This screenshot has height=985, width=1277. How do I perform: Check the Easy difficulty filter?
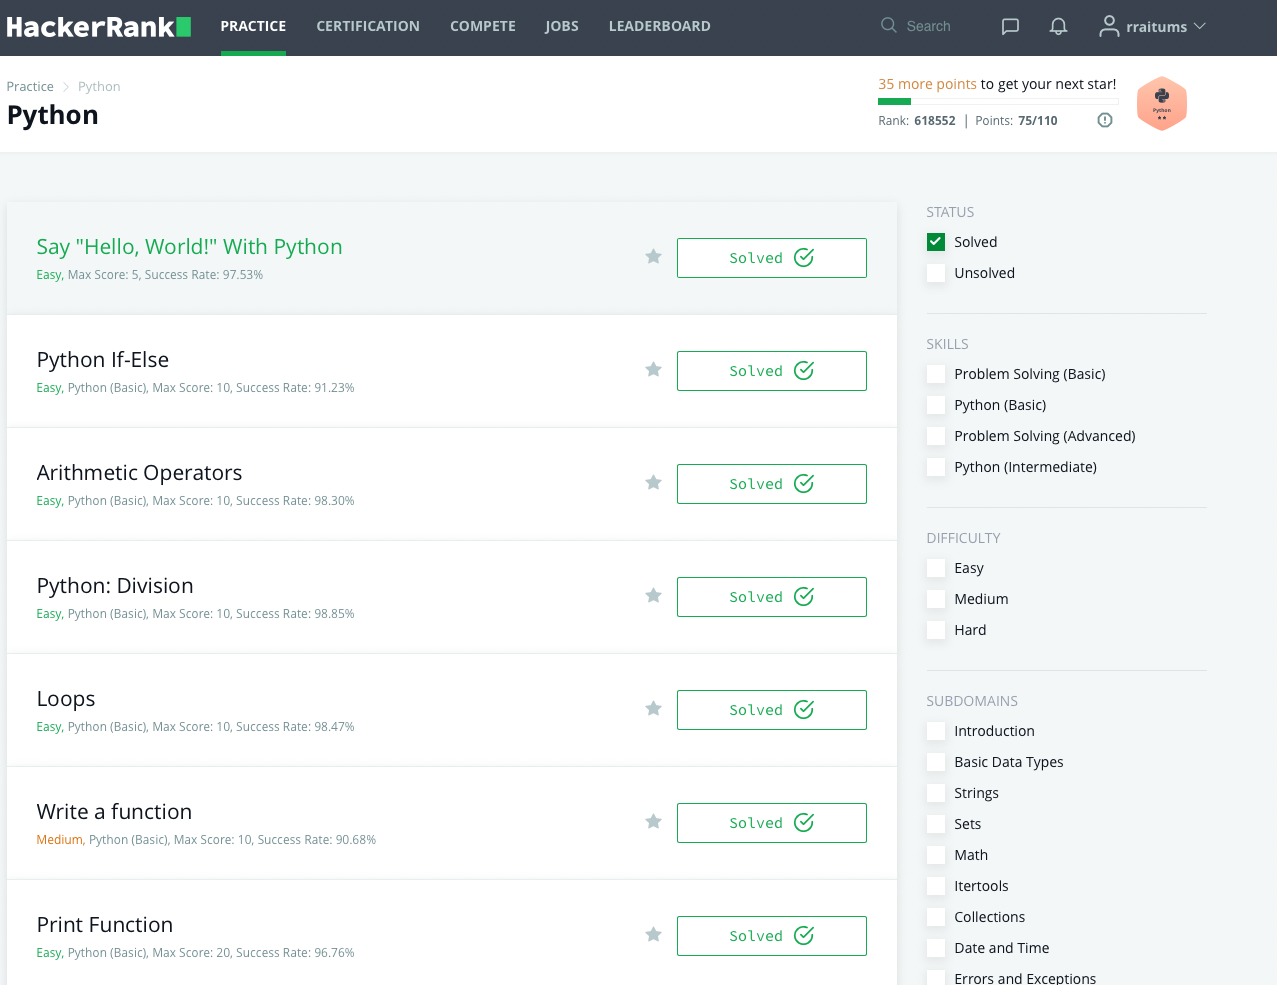tap(936, 568)
